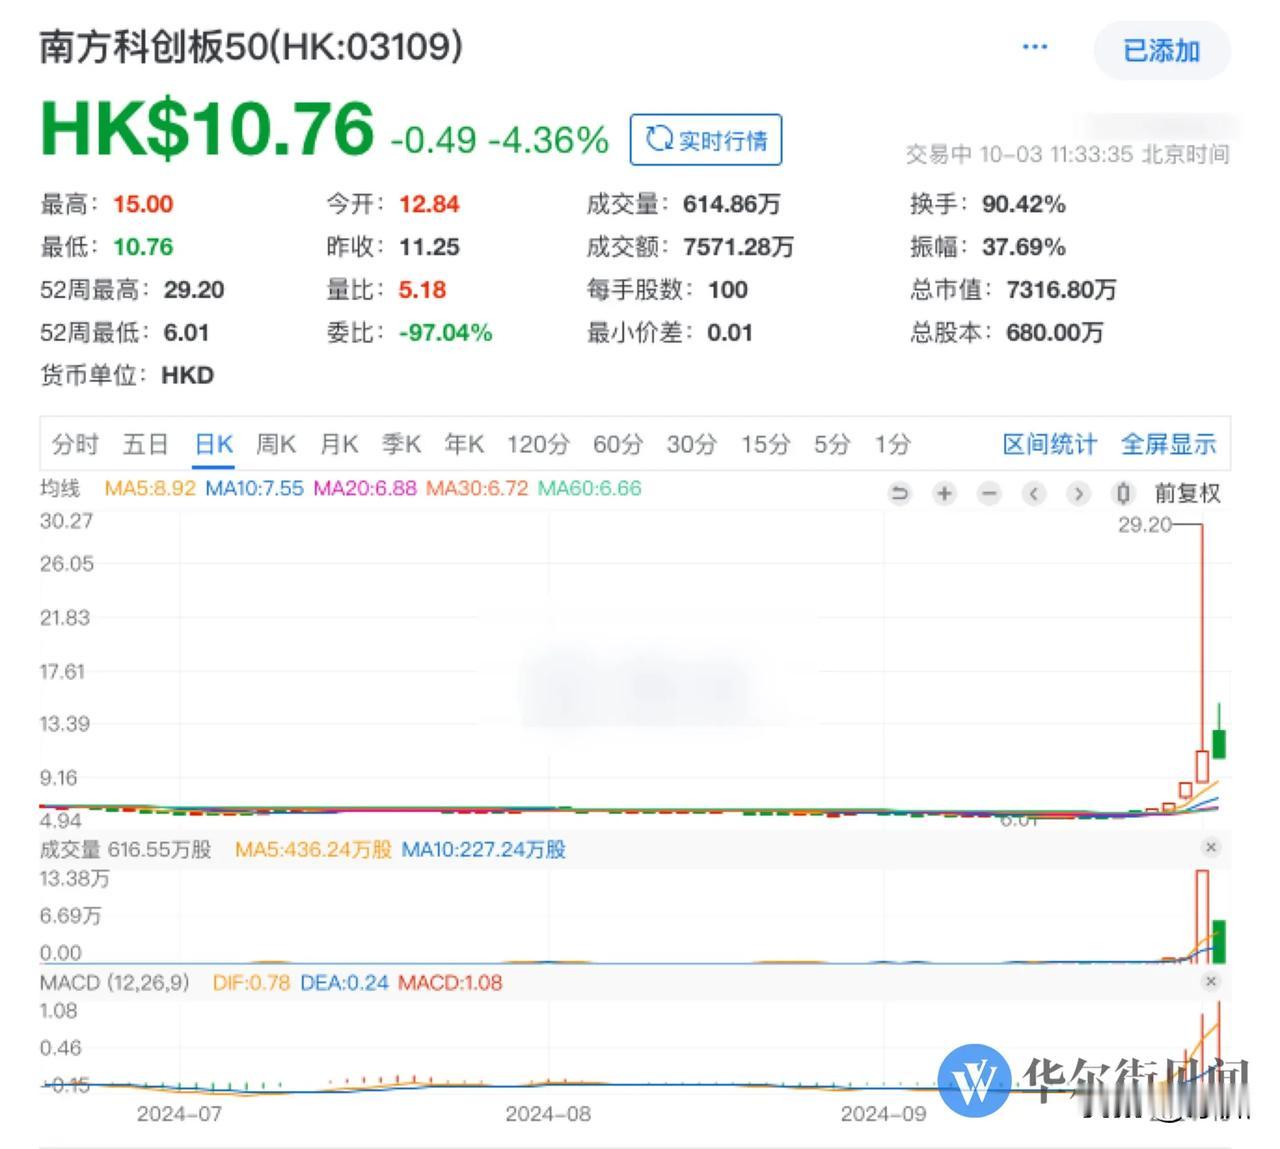The height and width of the screenshot is (1149, 1280).
Task: Click the 总市值 value 7316.80万
Action: click(x=1061, y=290)
